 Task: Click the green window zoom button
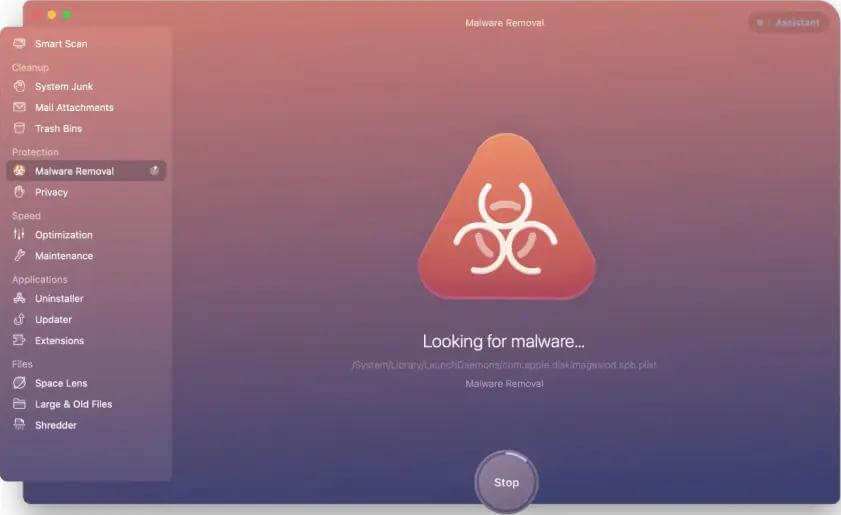pyautogui.click(x=67, y=15)
